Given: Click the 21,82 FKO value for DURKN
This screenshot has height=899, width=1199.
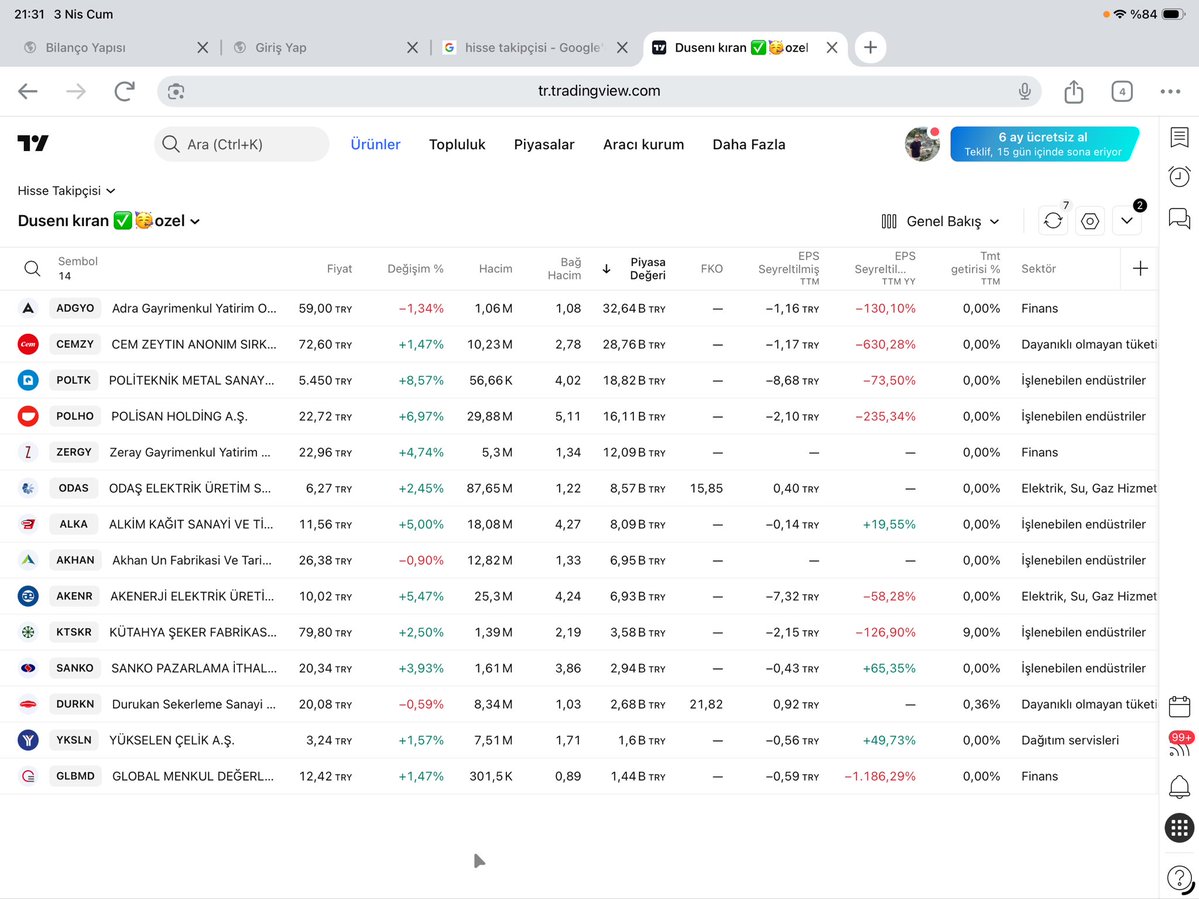Looking at the screenshot, I should click(706, 704).
